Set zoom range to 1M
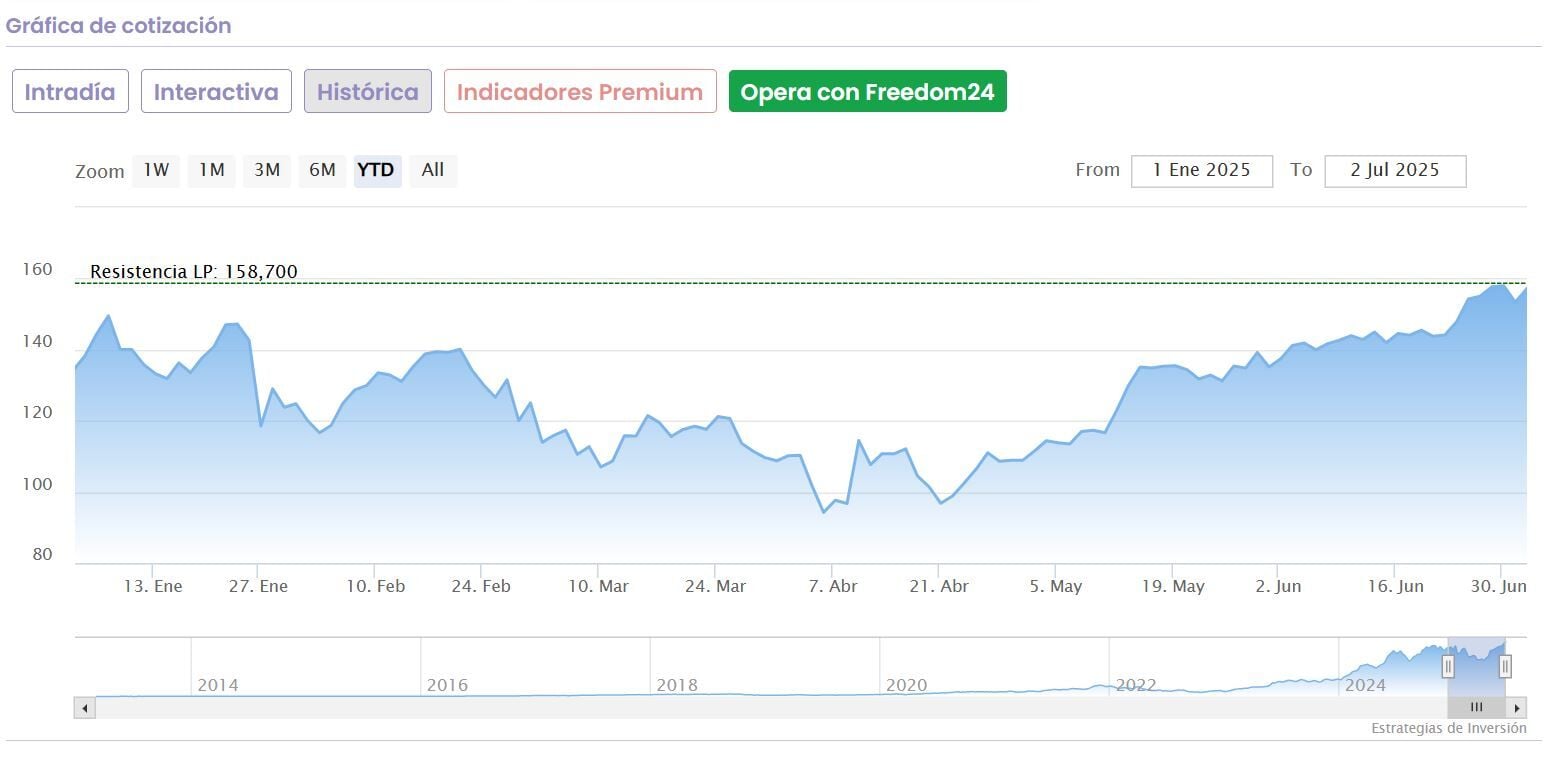The height and width of the screenshot is (764, 1556). tap(211, 170)
